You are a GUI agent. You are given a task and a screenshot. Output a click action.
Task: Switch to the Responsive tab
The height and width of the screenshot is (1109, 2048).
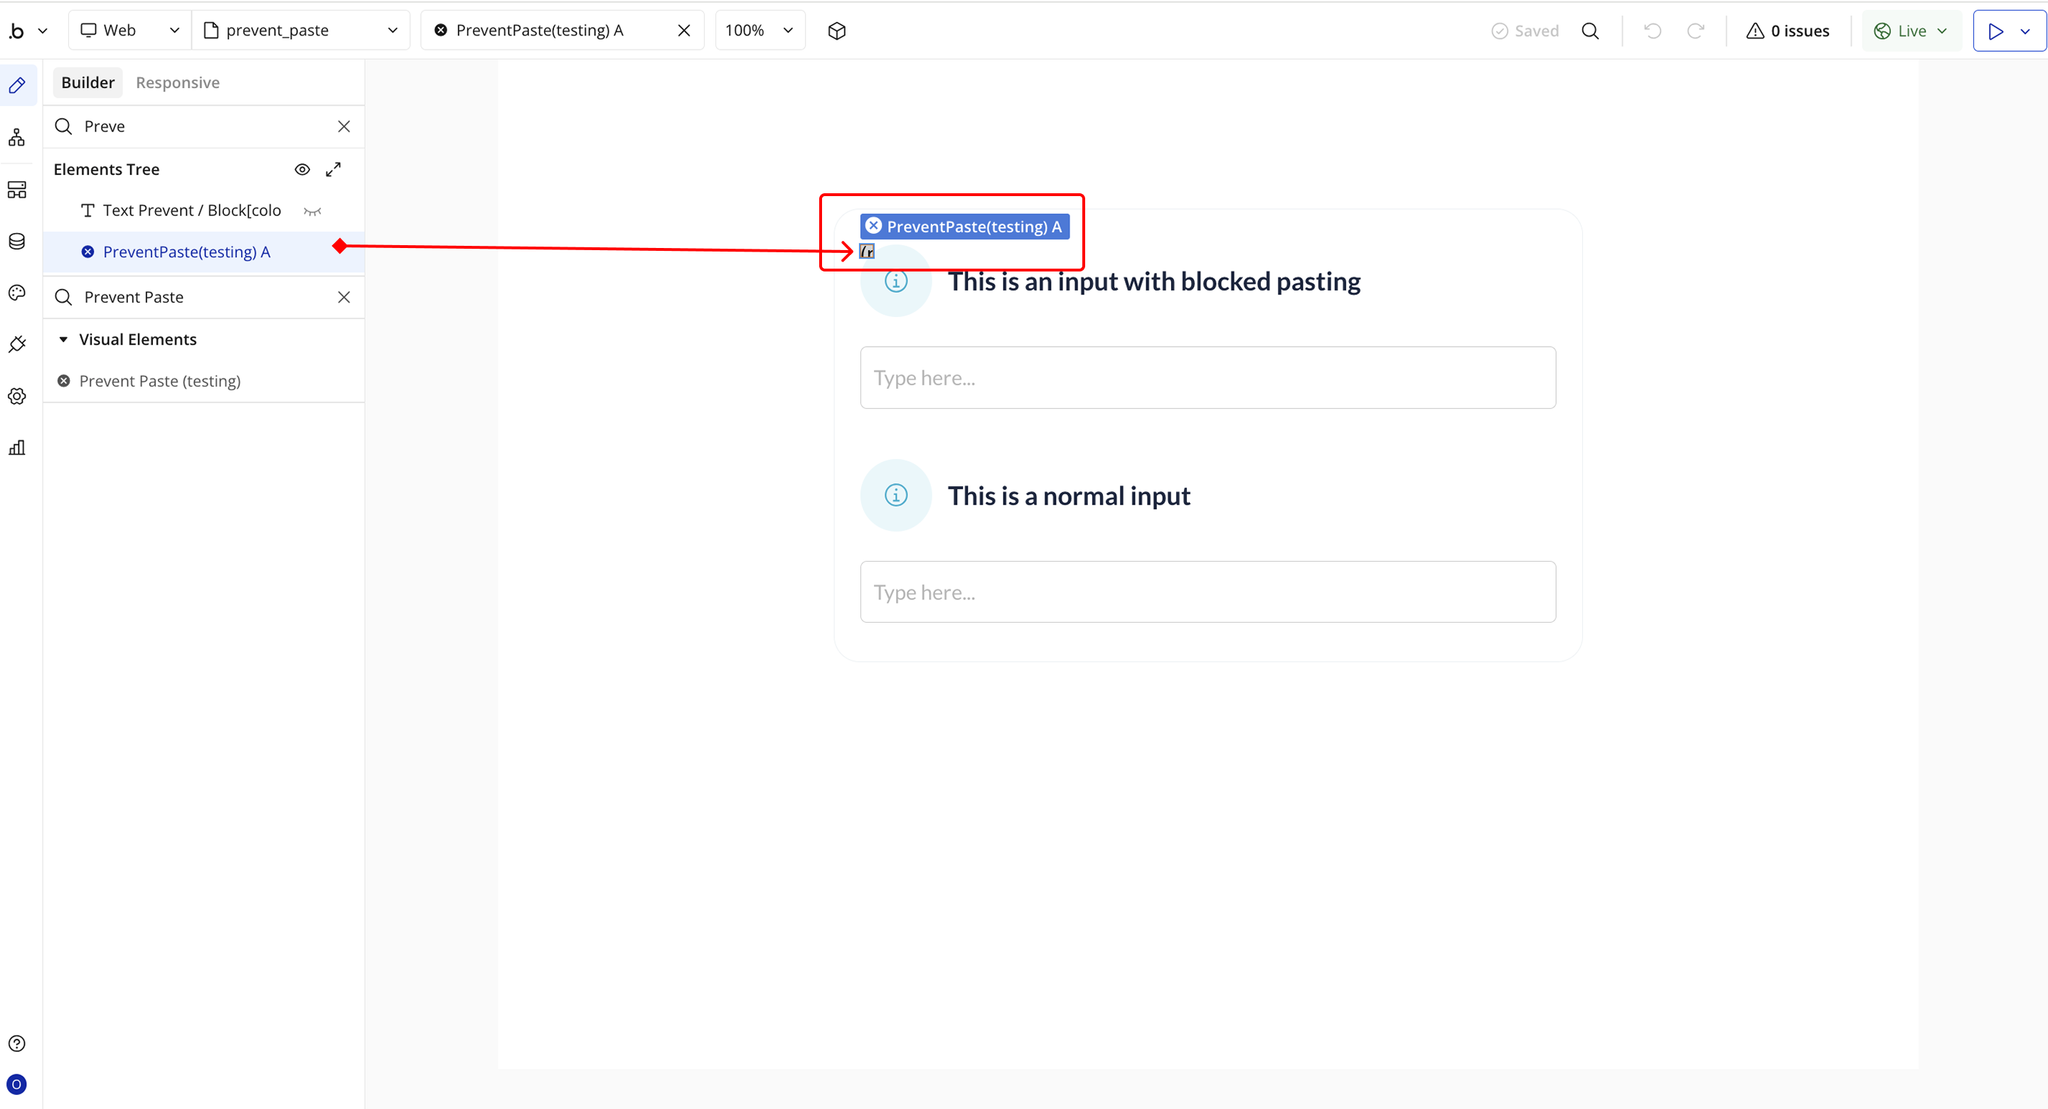tap(177, 83)
